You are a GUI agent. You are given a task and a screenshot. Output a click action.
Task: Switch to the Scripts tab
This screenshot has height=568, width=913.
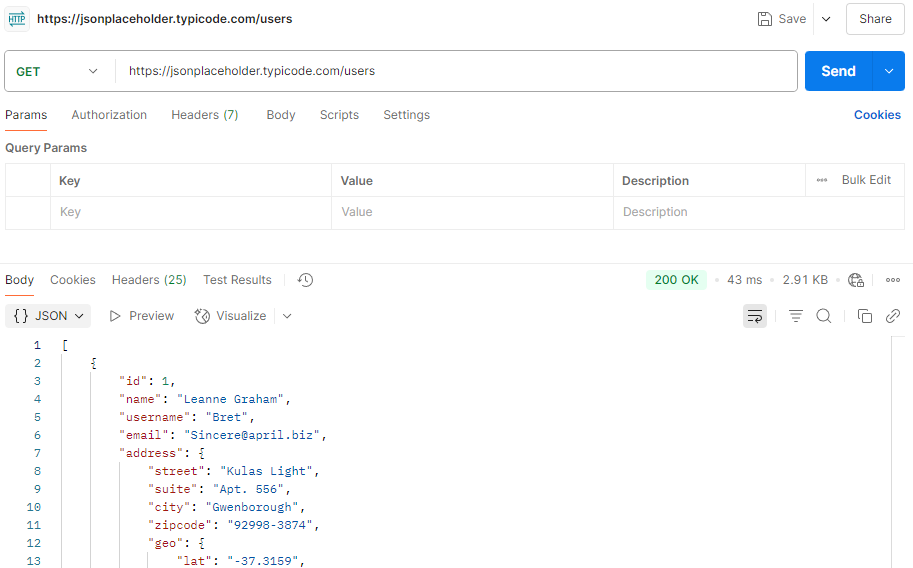click(x=339, y=115)
